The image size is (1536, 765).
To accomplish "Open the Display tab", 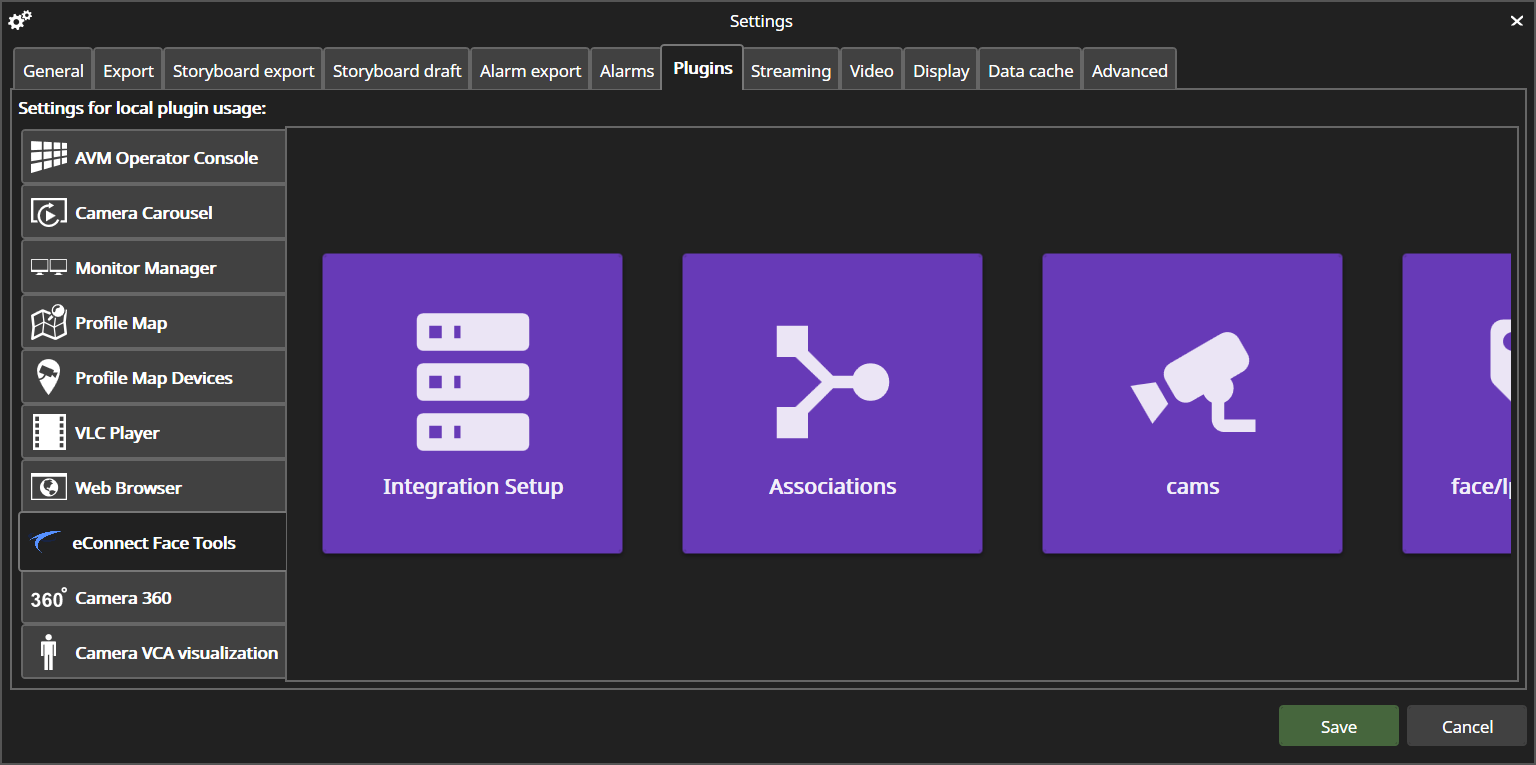I will (941, 70).
